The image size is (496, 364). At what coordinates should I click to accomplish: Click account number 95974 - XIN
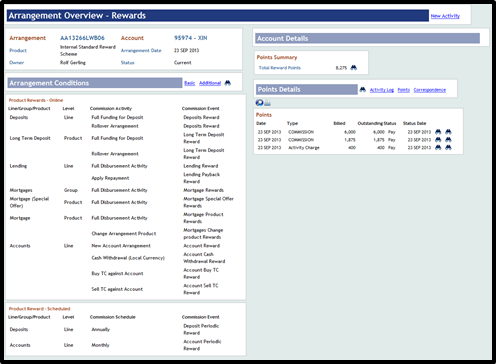click(190, 38)
